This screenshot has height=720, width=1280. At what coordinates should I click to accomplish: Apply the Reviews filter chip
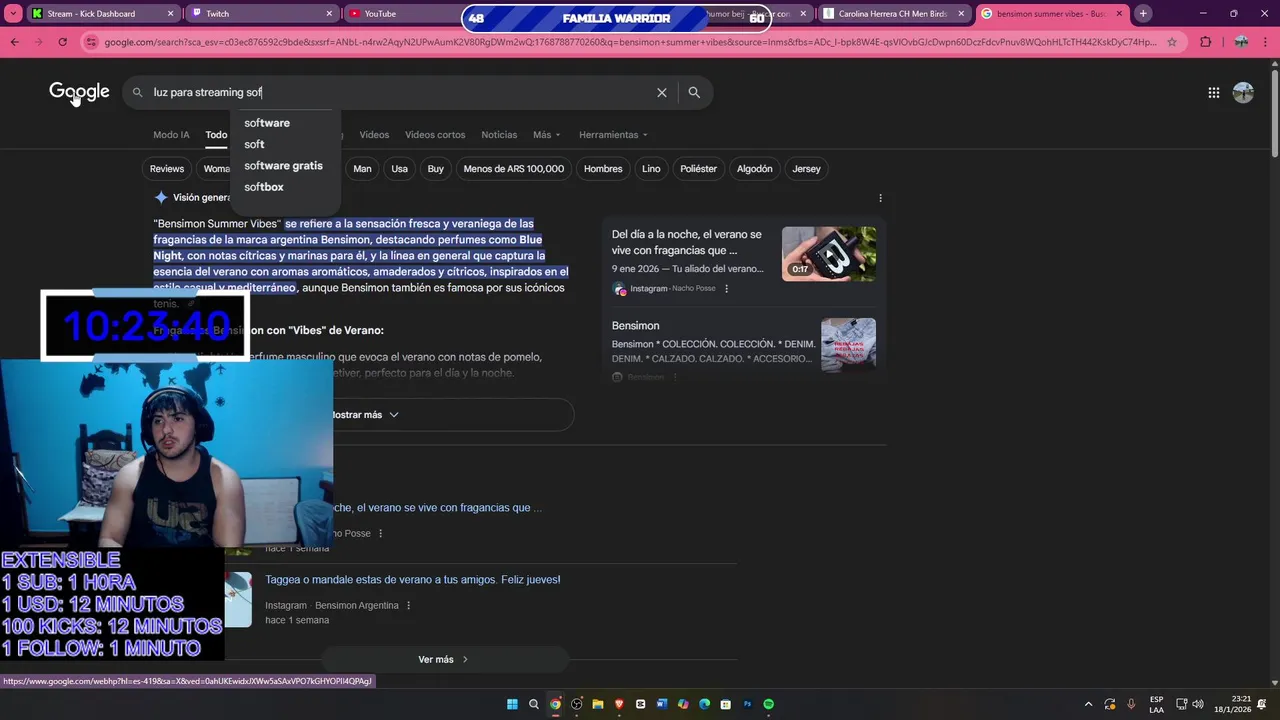167,169
